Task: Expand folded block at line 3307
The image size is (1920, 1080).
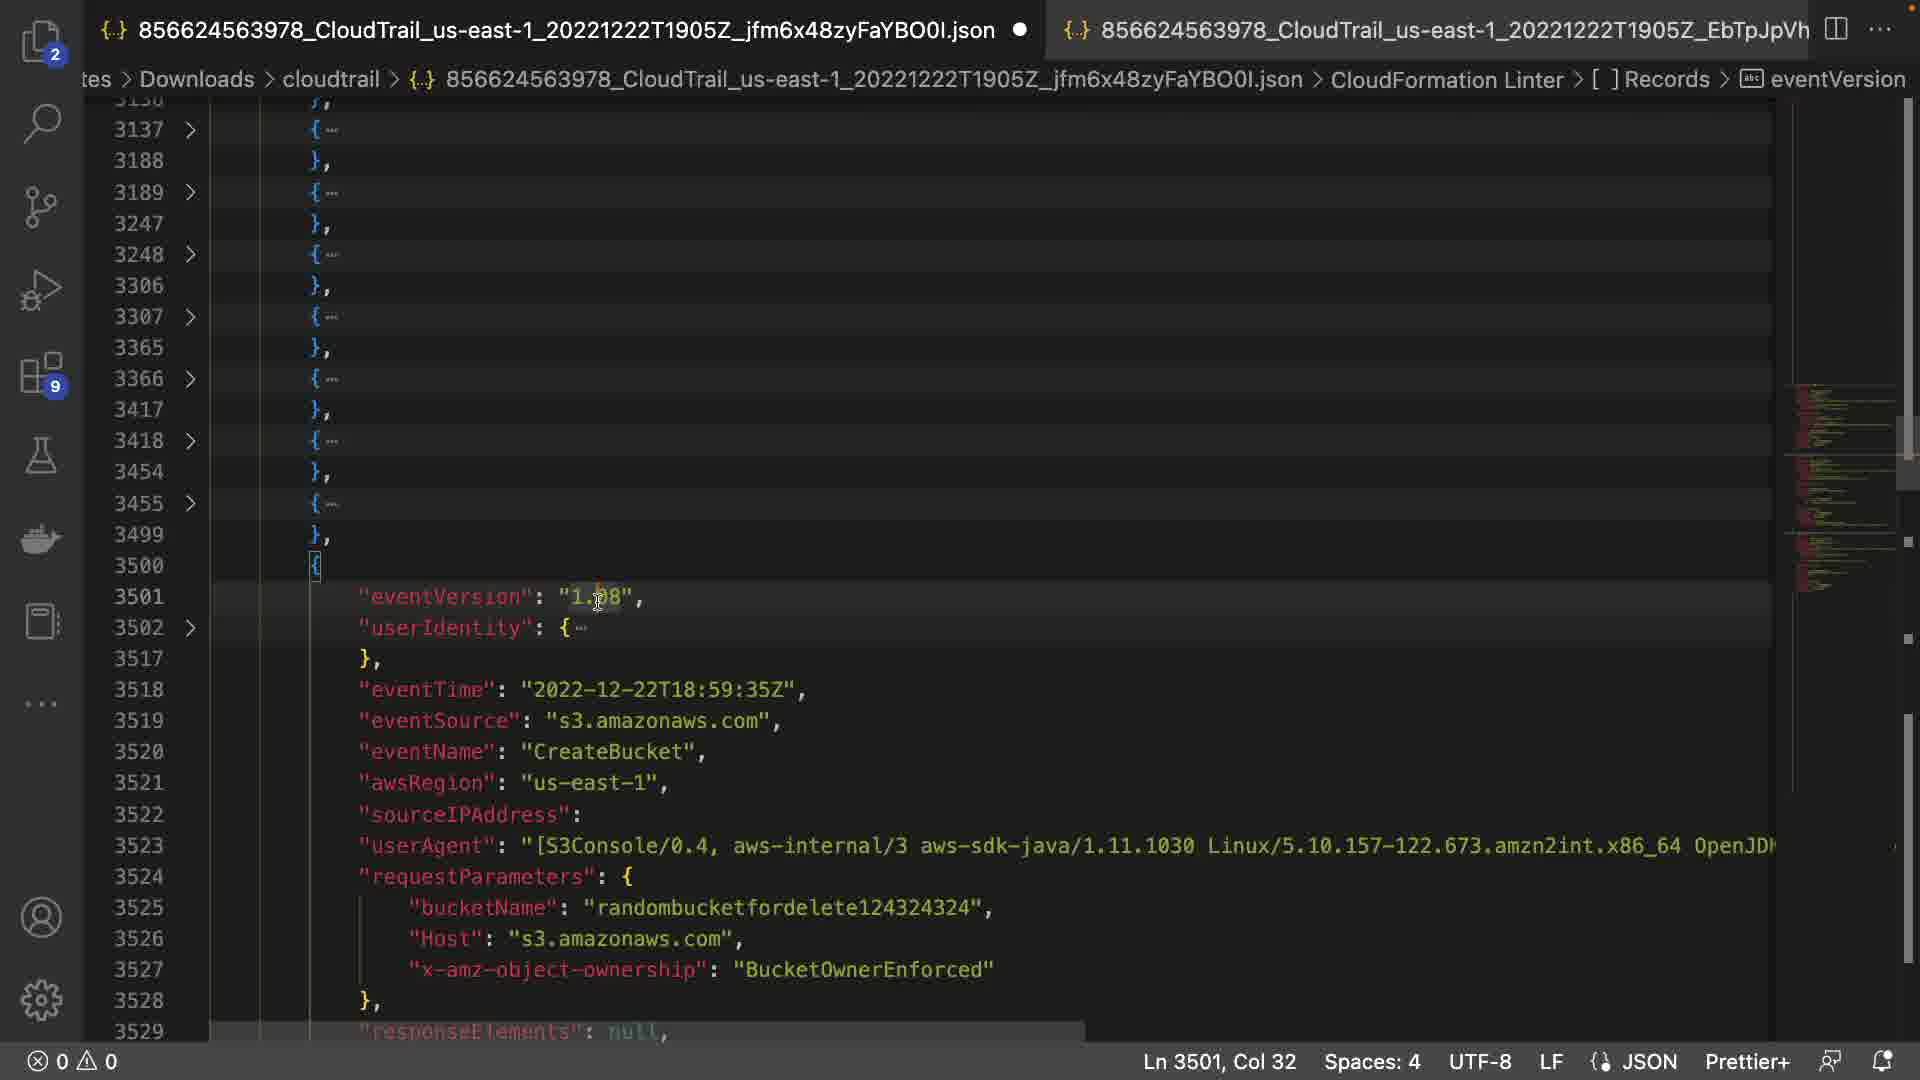Action: (x=190, y=317)
